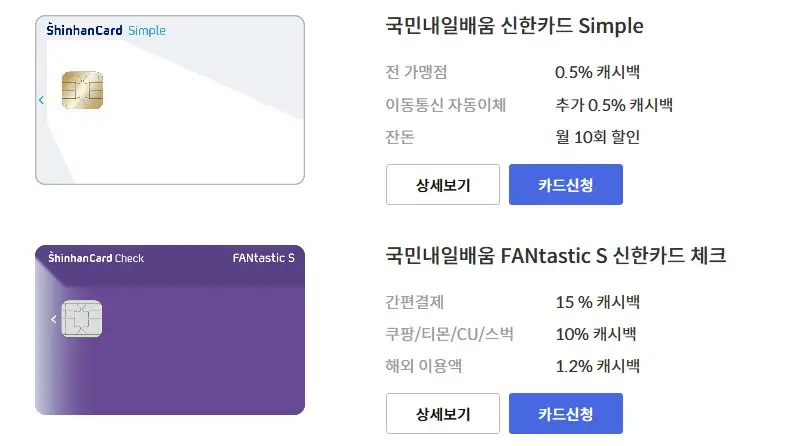Click the 해외 이용액 1.2% 캐시백 row
This screenshot has width=796, height=446.
coord(513,366)
